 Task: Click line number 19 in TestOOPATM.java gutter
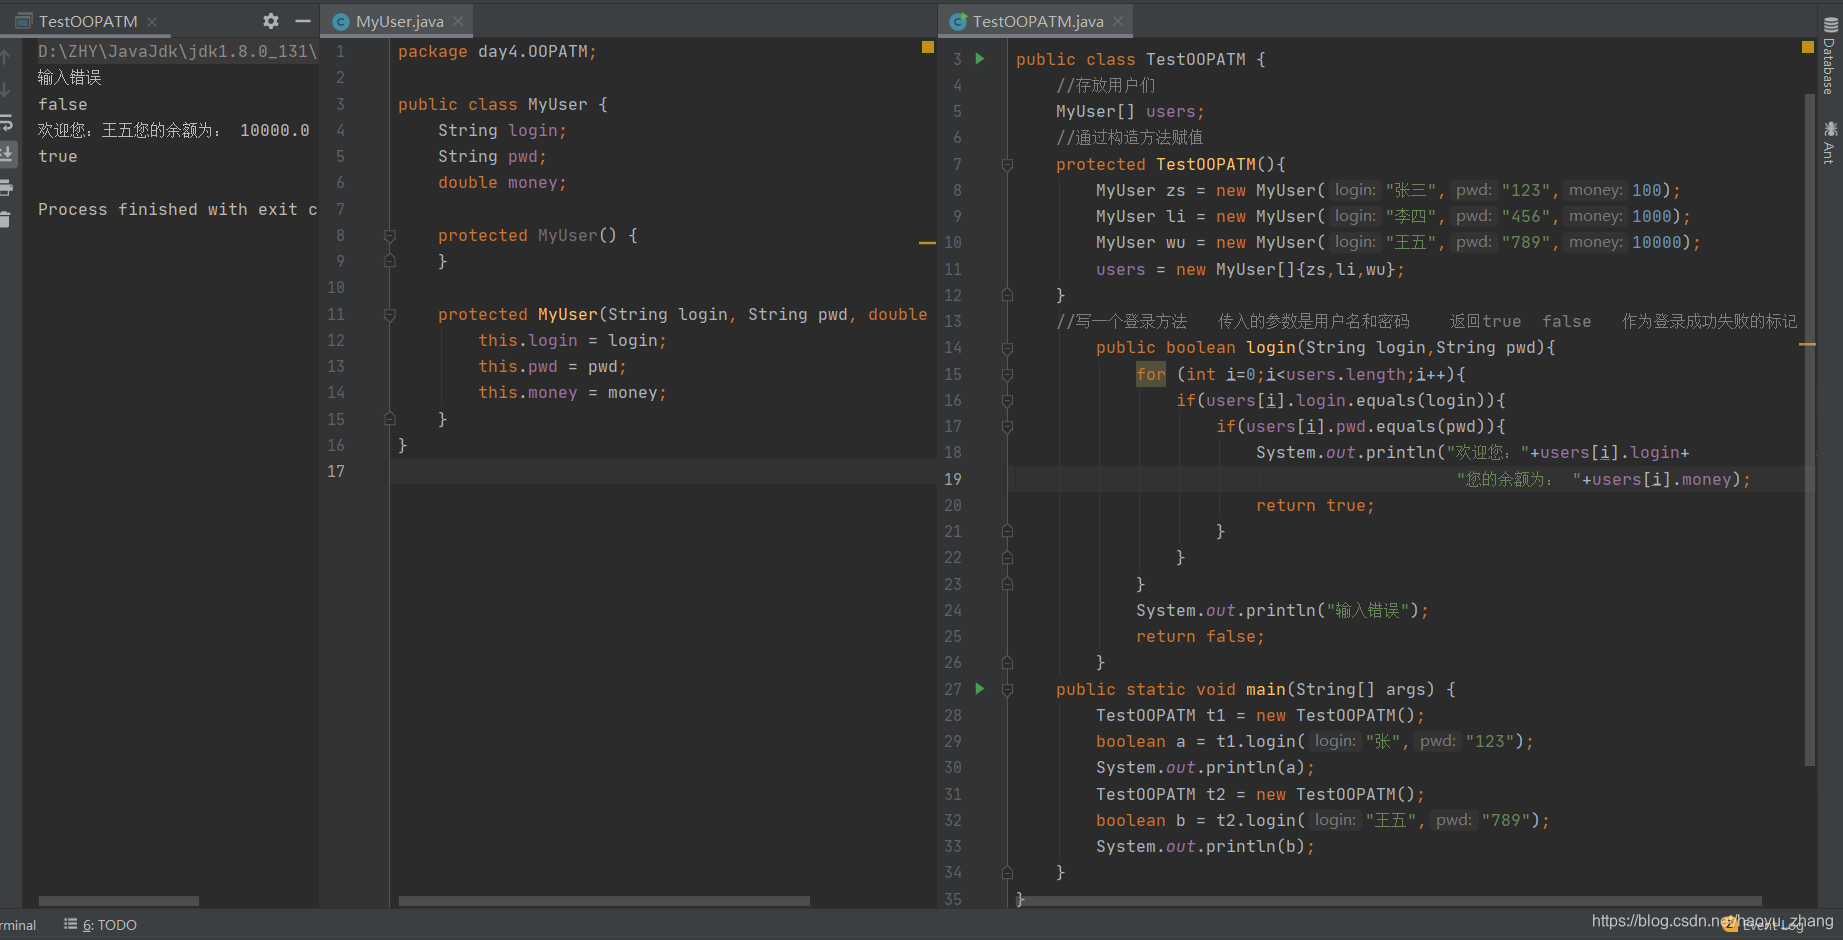pos(953,479)
